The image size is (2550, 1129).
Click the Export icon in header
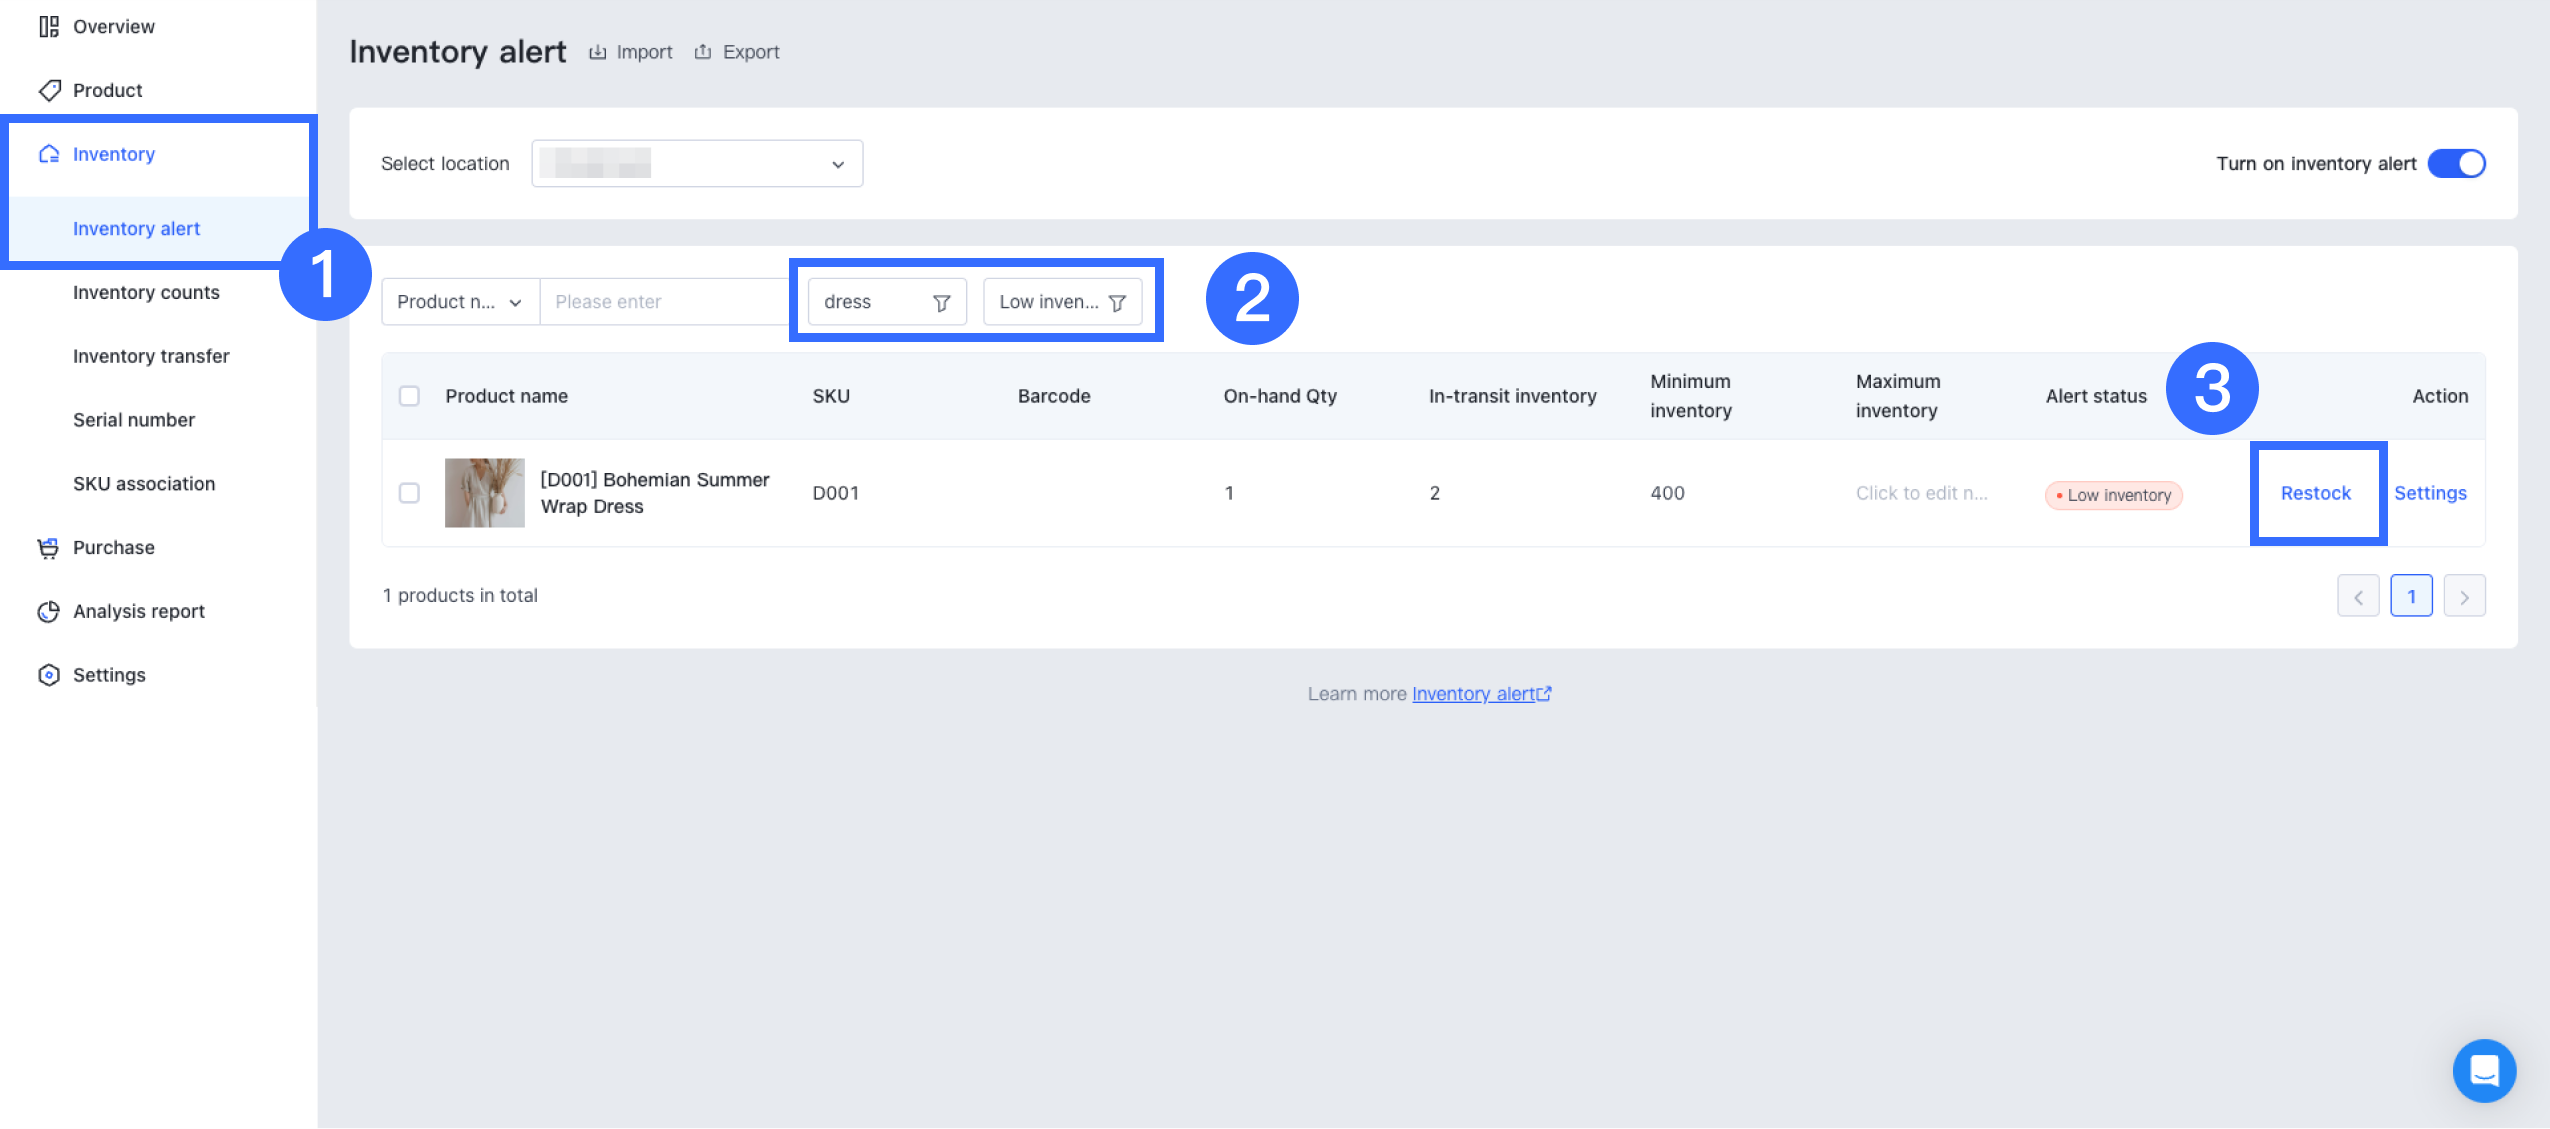pyautogui.click(x=703, y=52)
